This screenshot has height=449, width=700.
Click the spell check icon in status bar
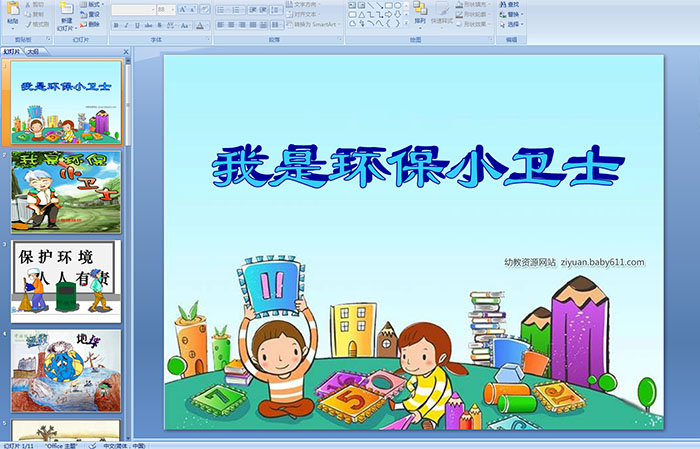[92, 445]
